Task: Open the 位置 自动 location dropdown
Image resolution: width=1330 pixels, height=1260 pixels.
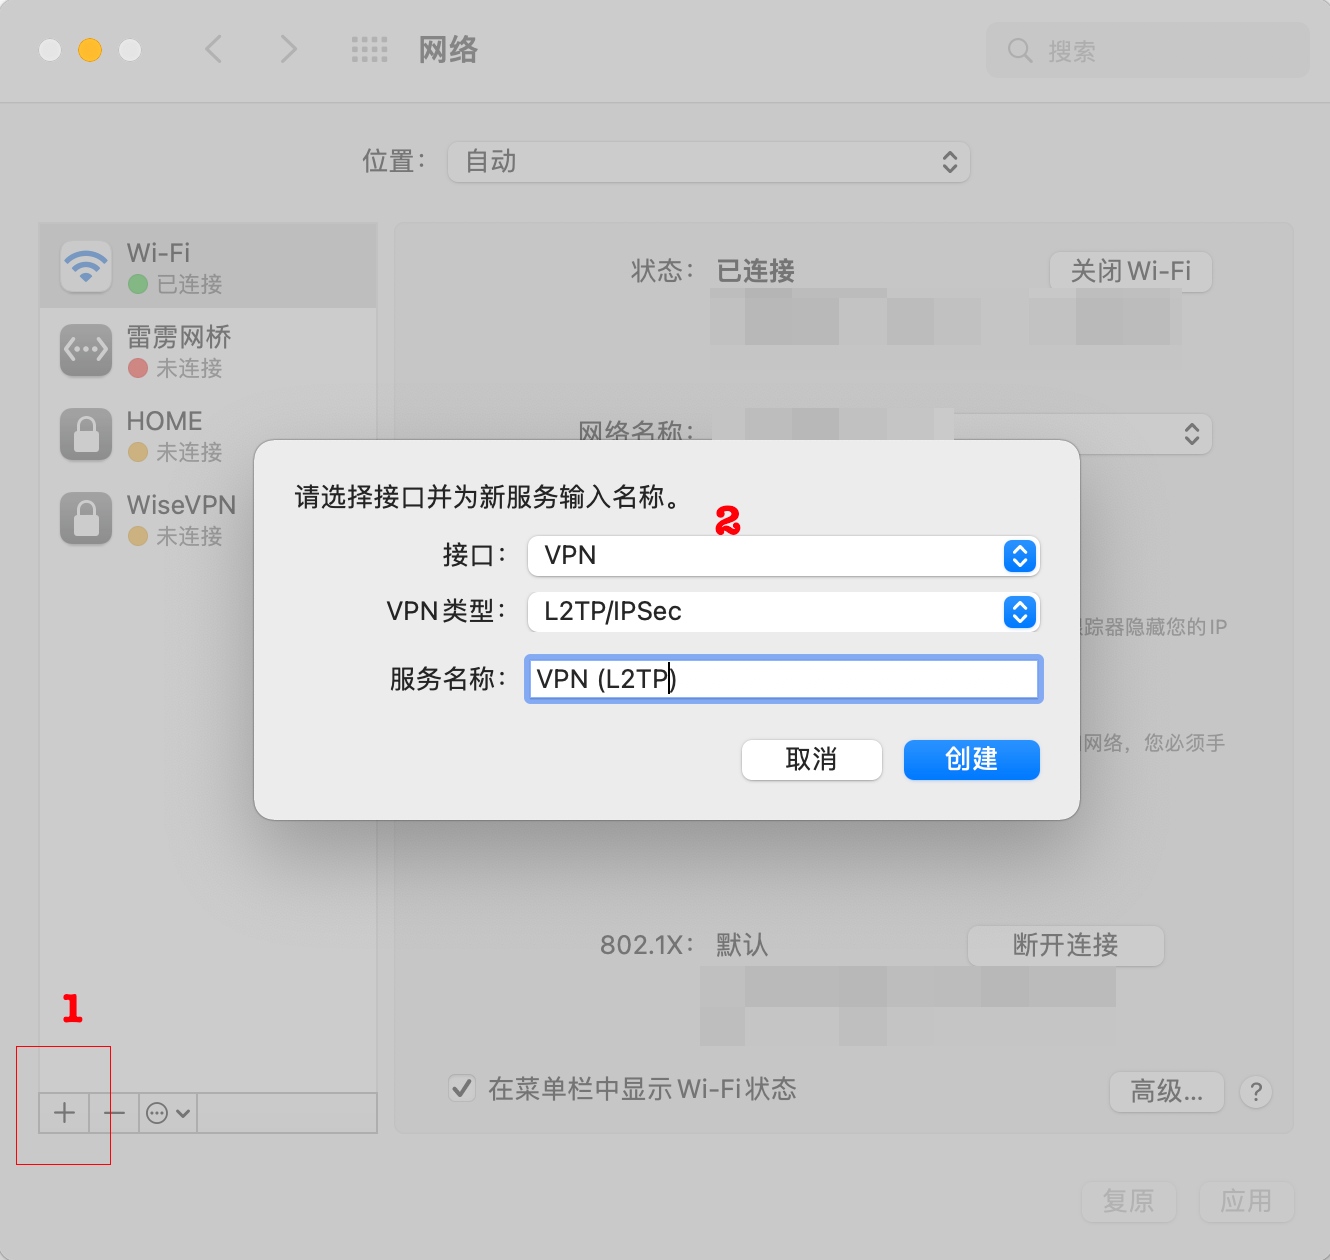Action: coord(709,162)
